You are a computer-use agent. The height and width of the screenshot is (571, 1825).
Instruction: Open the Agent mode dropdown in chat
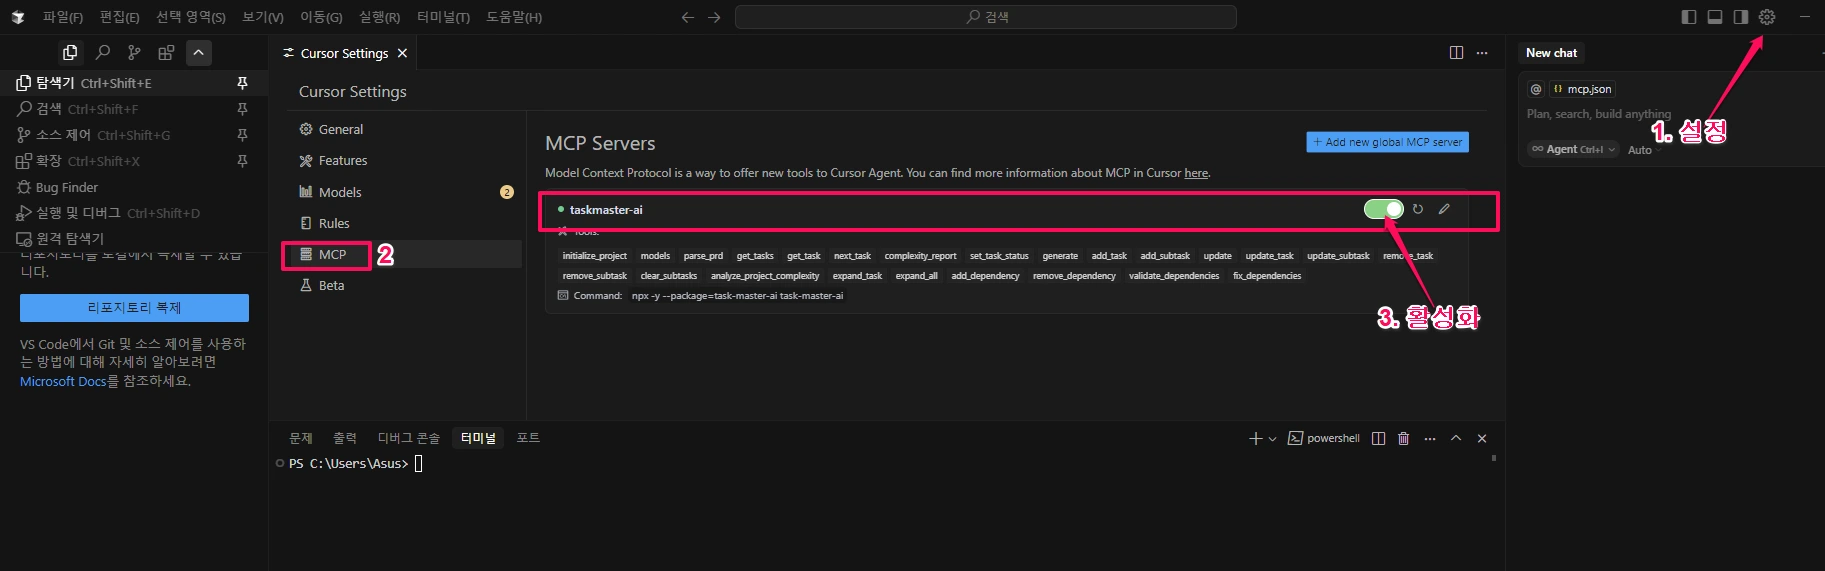click(1573, 149)
